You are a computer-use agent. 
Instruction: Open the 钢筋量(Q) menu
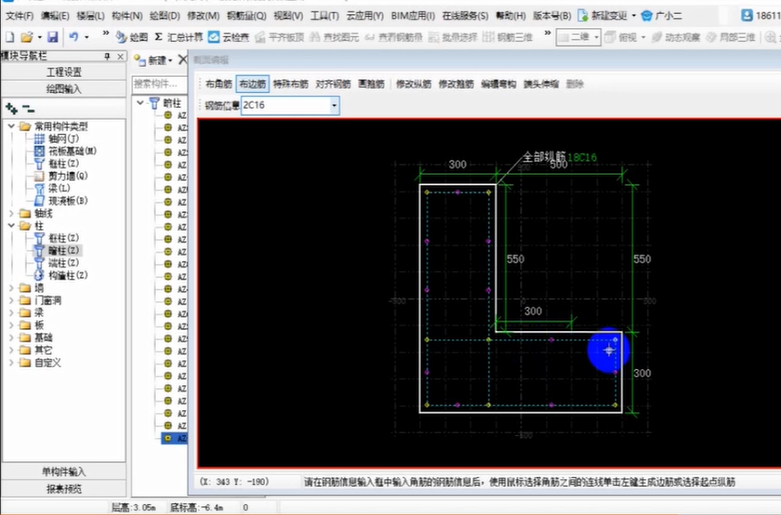(x=247, y=16)
